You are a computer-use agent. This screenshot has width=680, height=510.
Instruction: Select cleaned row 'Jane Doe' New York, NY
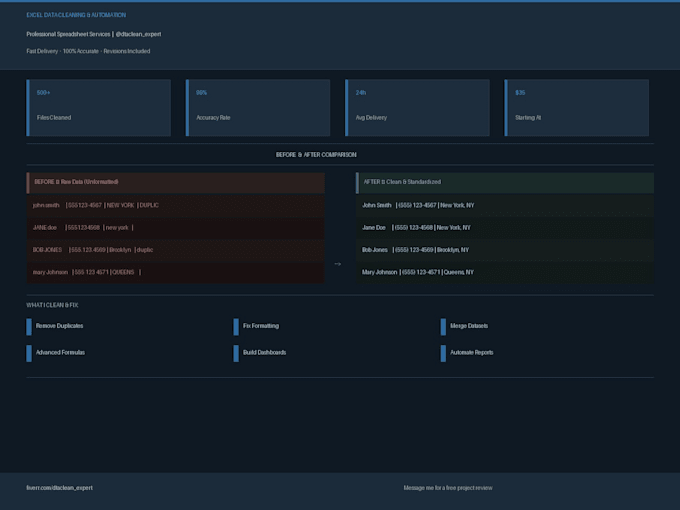[x=505, y=228]
